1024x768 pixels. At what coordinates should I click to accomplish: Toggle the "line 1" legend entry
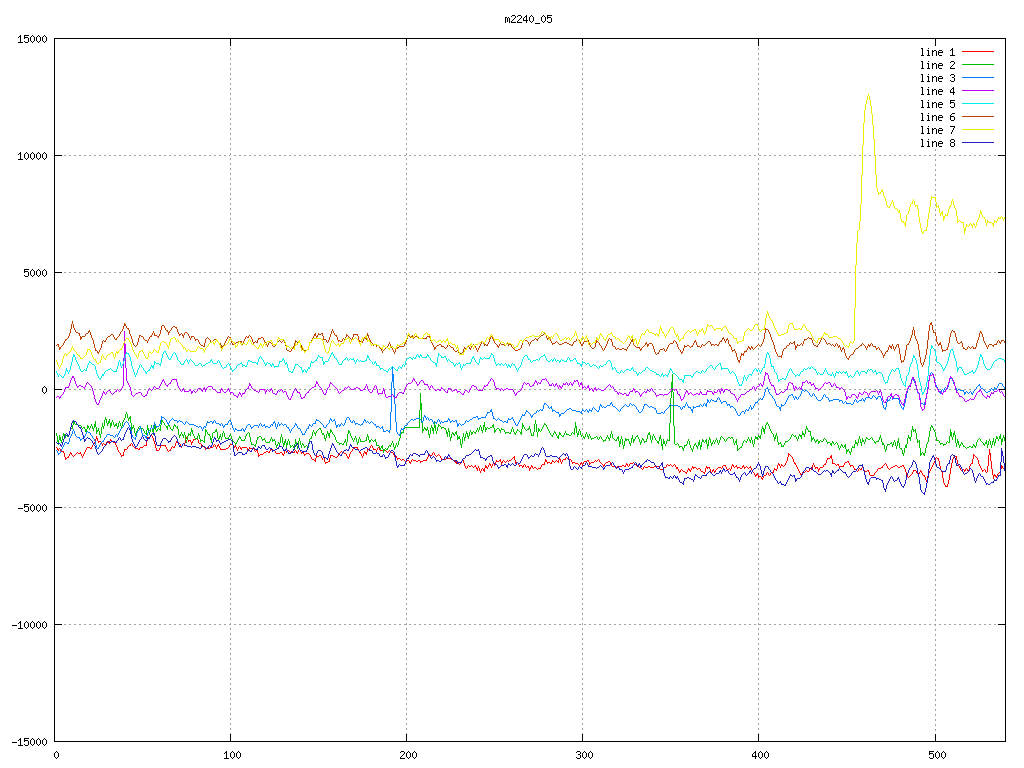click(x=937, y=52)
